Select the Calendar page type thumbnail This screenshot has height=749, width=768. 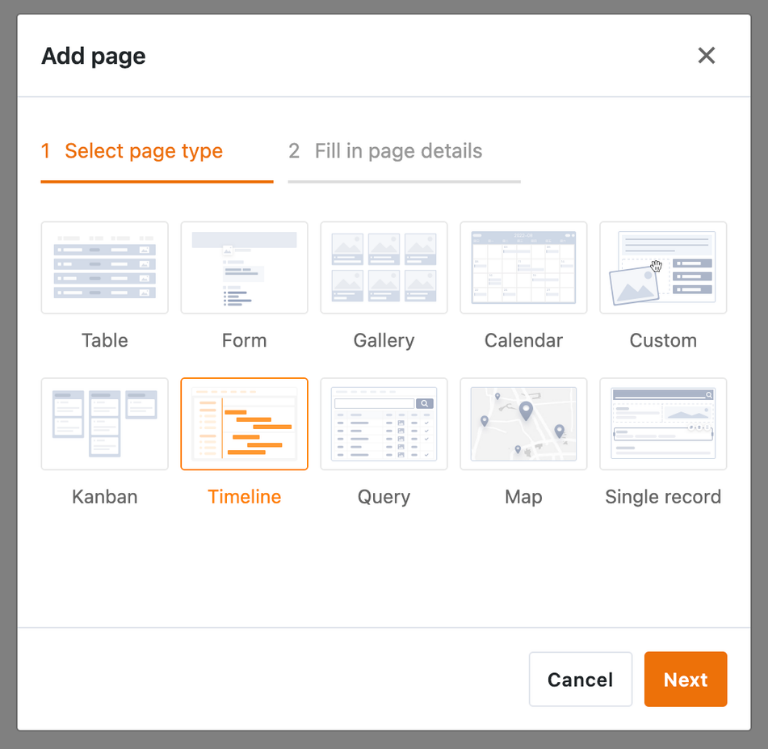point(524,267)
